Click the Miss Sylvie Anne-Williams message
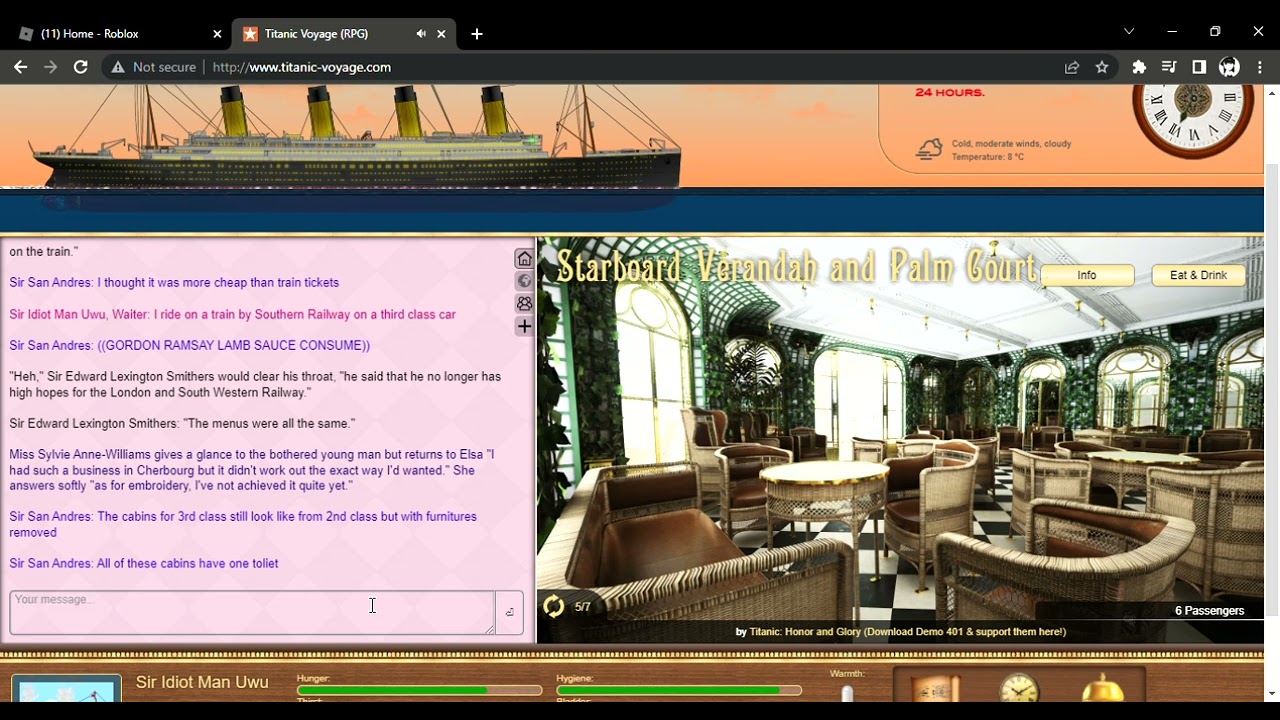 click(x=252, y=470)
